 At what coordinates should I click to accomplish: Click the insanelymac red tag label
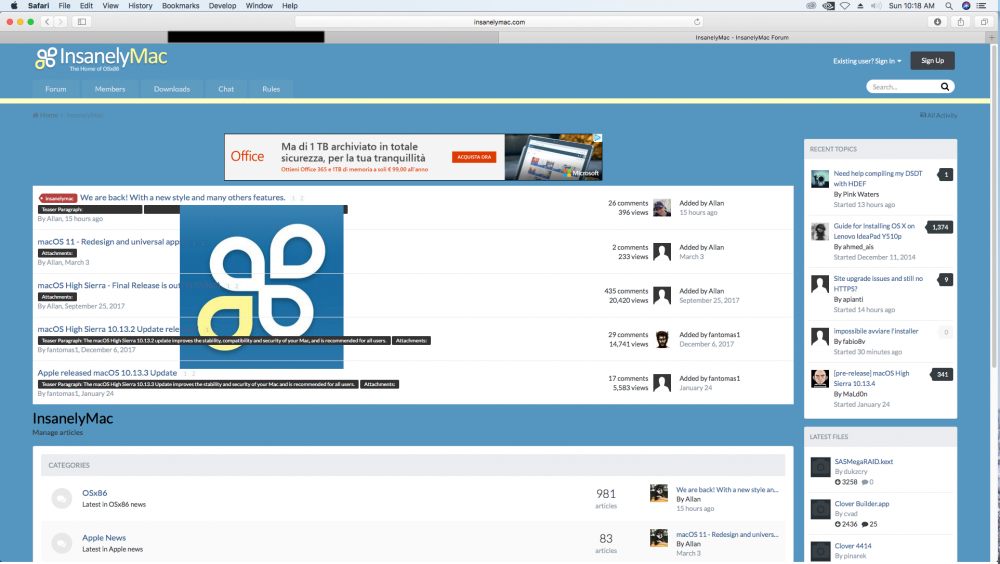(58, 198)
